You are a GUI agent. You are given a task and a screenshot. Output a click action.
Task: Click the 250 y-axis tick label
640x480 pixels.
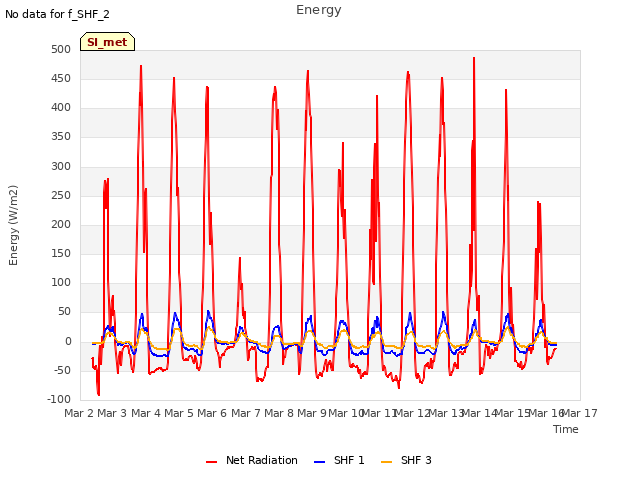coord(61,196)
